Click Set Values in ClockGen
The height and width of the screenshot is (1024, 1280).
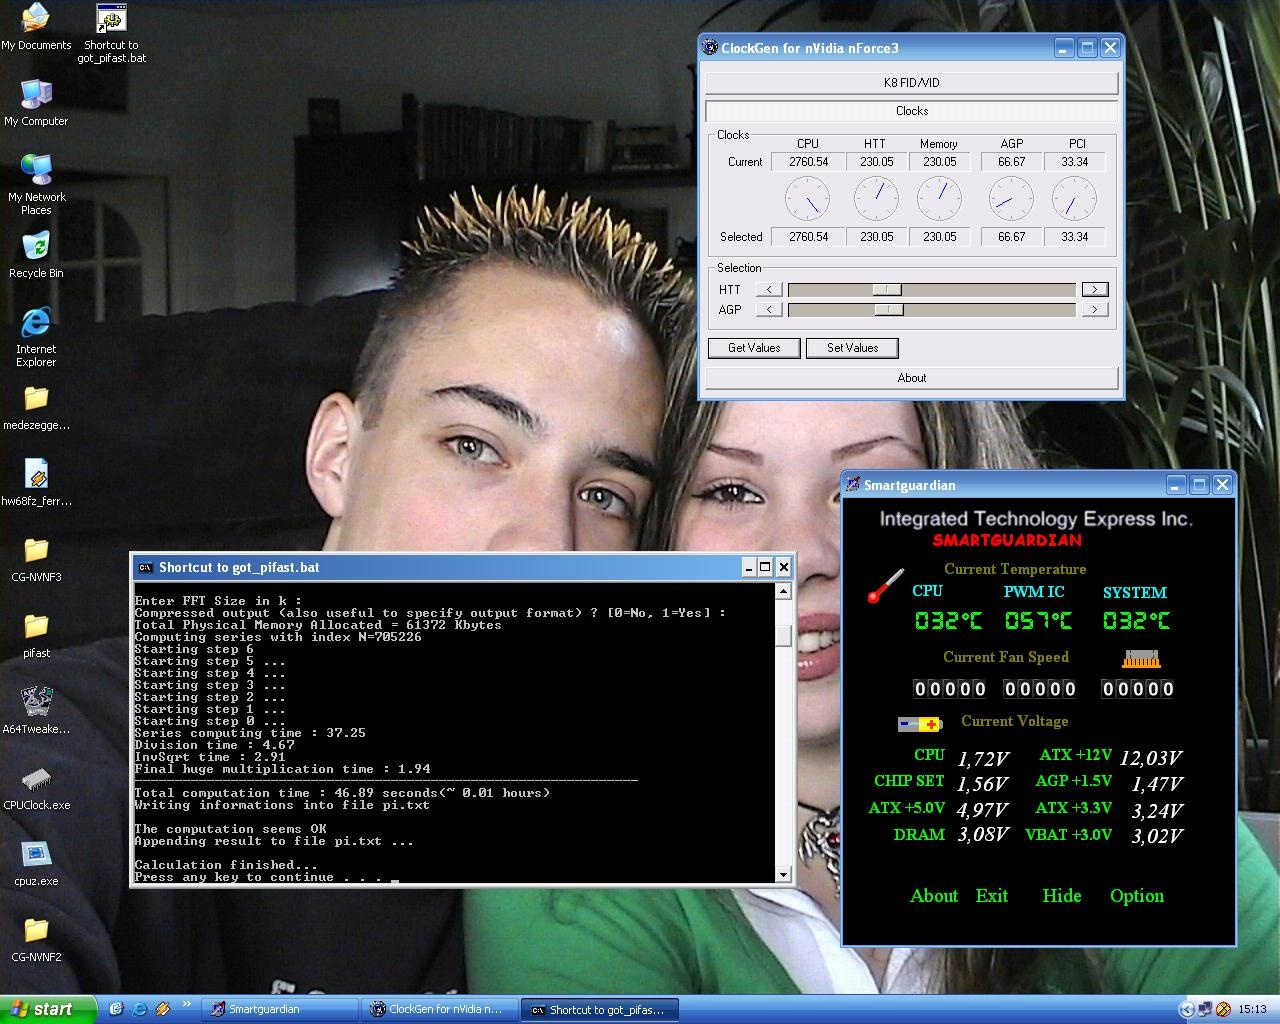point(852,348)
